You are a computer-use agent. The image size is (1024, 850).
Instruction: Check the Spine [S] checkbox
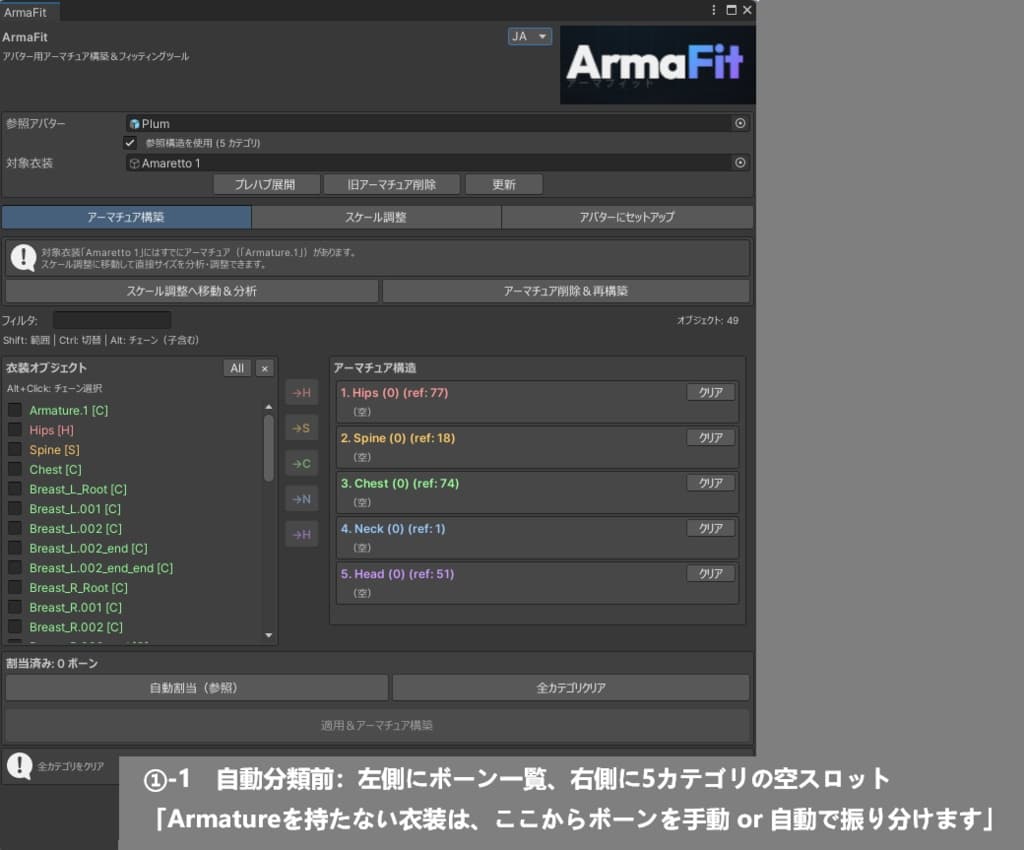pos(14,449)
